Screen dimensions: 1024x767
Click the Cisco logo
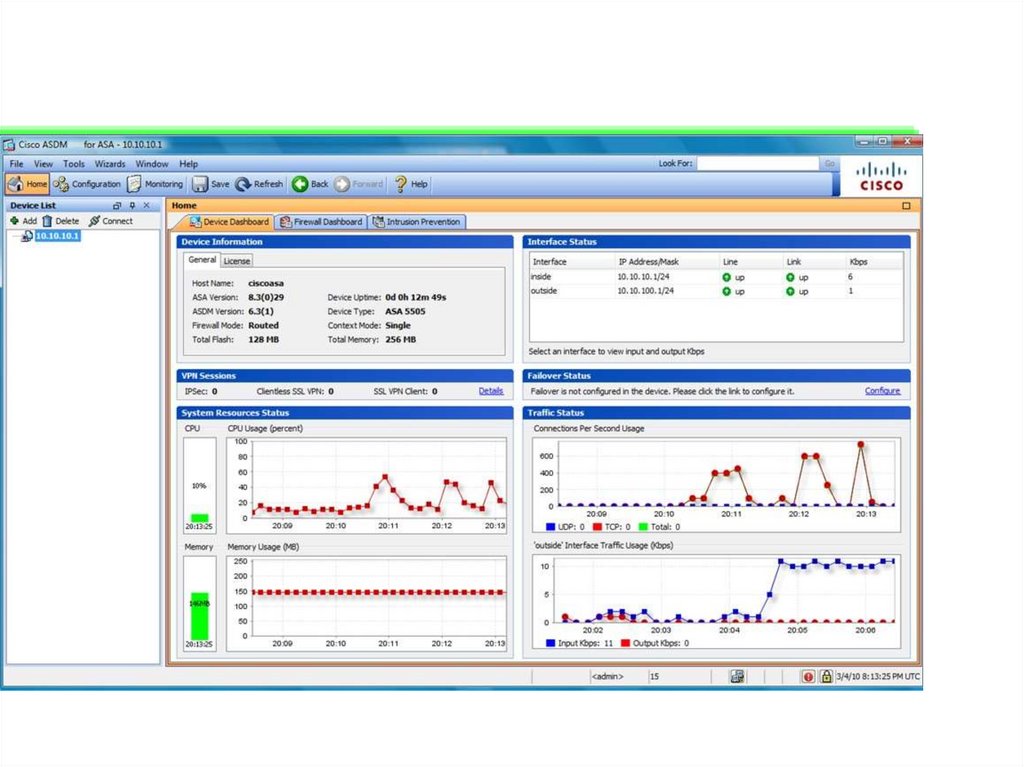(x=881, y=177)
